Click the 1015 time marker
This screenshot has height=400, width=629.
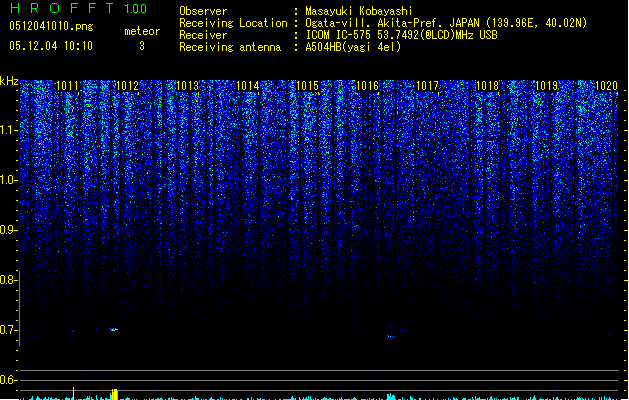(307, 86)
